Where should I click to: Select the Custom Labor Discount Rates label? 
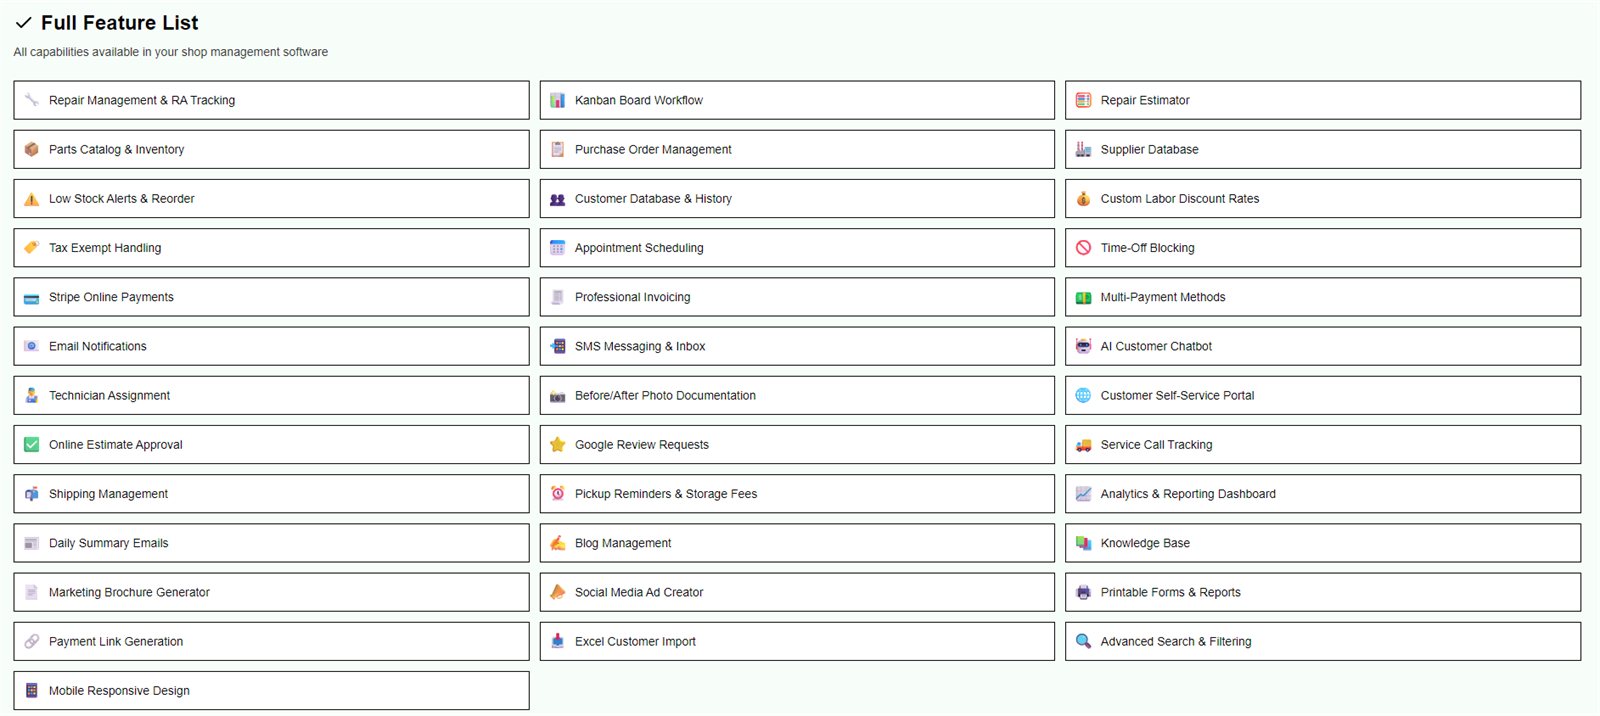[1180, 199]
